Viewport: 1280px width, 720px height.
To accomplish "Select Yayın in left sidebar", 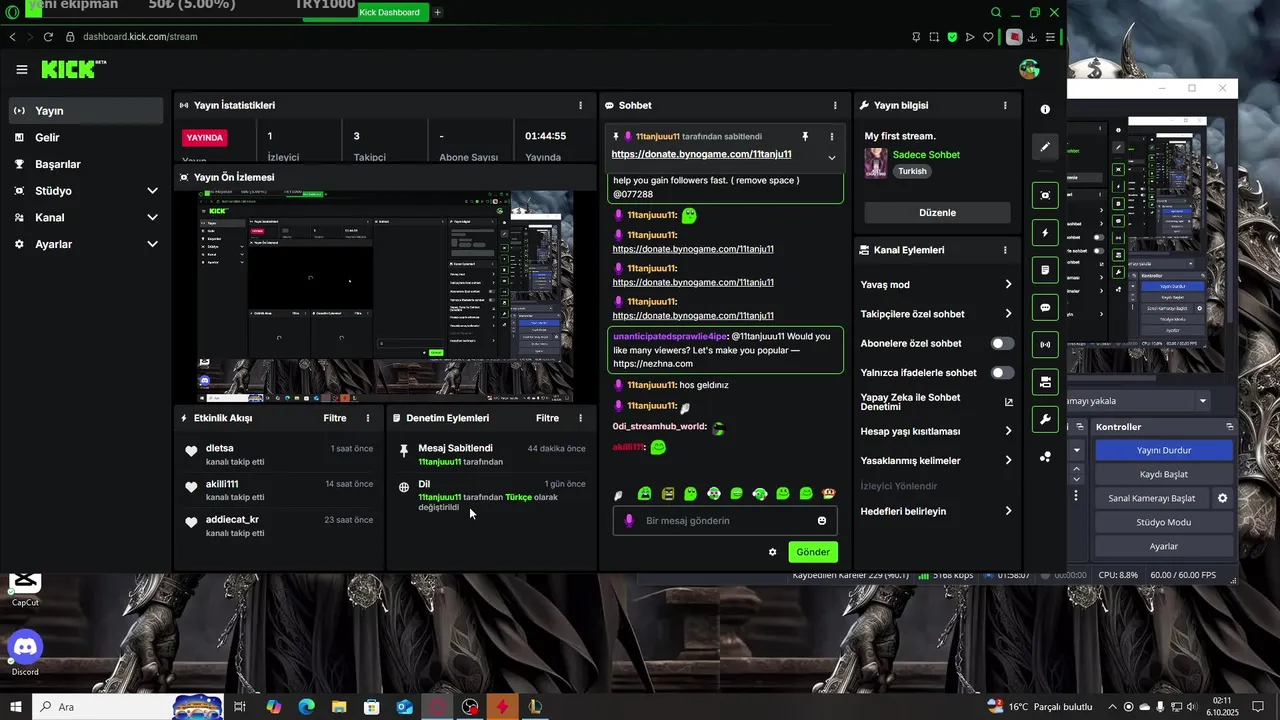I will pyautogui.click(x=86, y=111).
